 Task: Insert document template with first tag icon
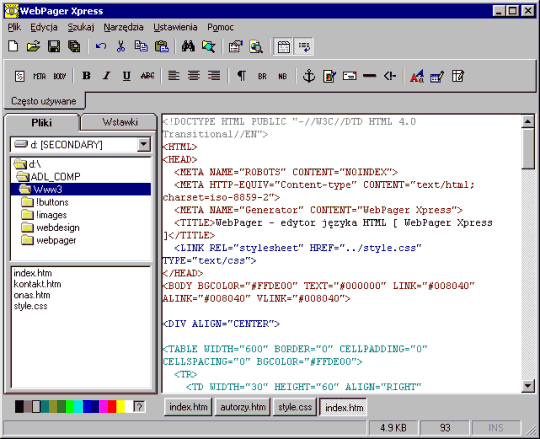pos(20,76)
